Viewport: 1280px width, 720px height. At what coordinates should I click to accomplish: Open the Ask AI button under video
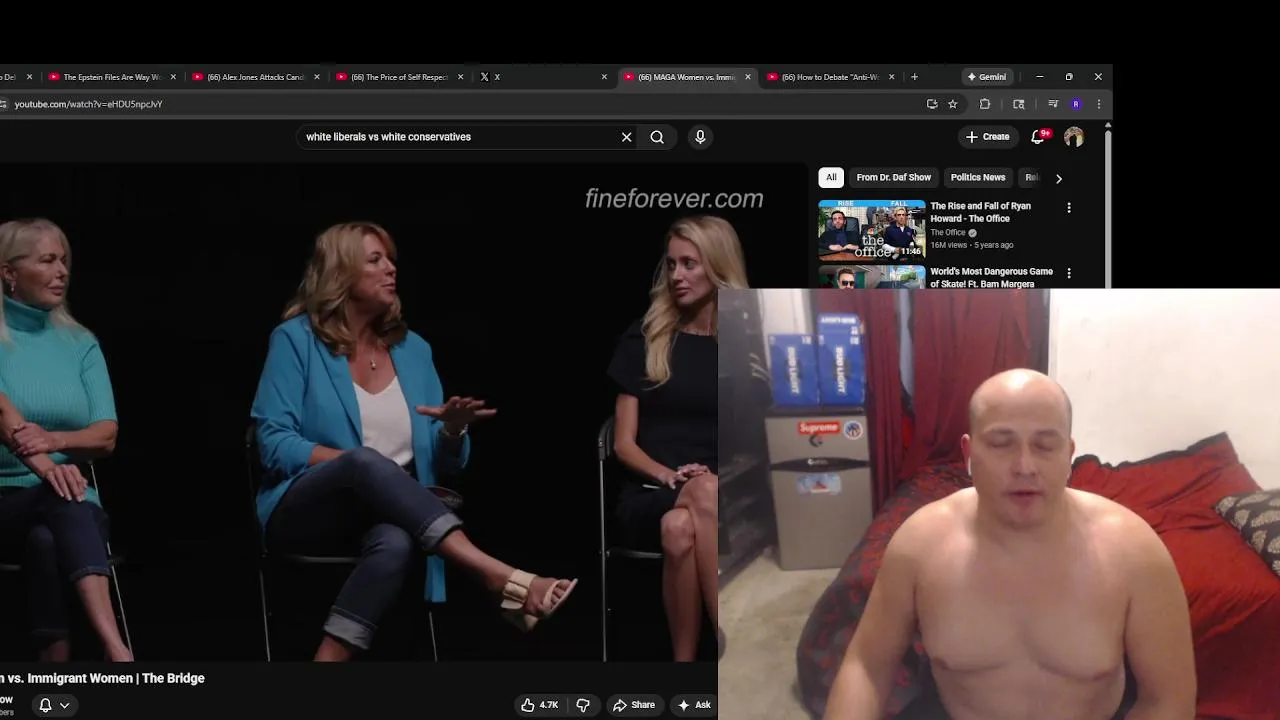(694, 705)
